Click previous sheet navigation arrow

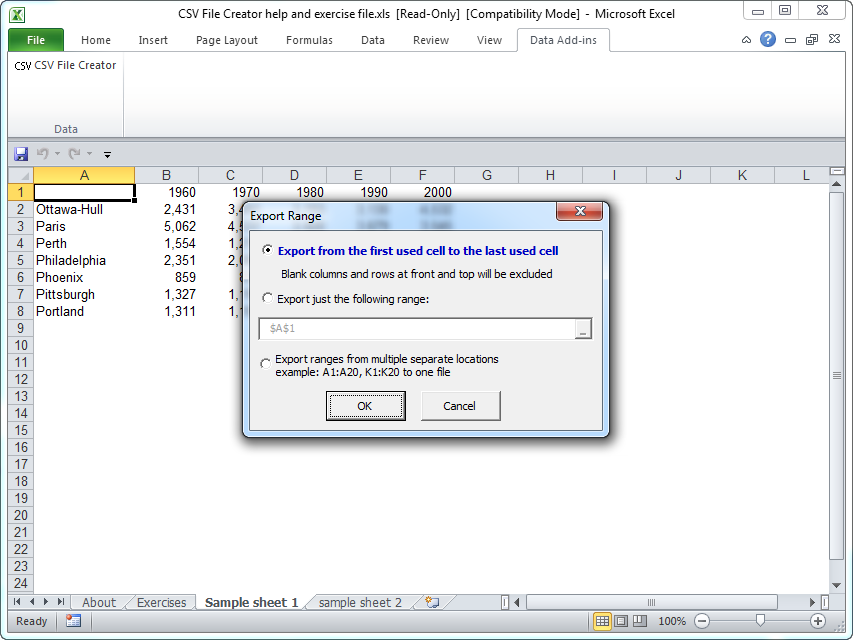click(32, 602)
